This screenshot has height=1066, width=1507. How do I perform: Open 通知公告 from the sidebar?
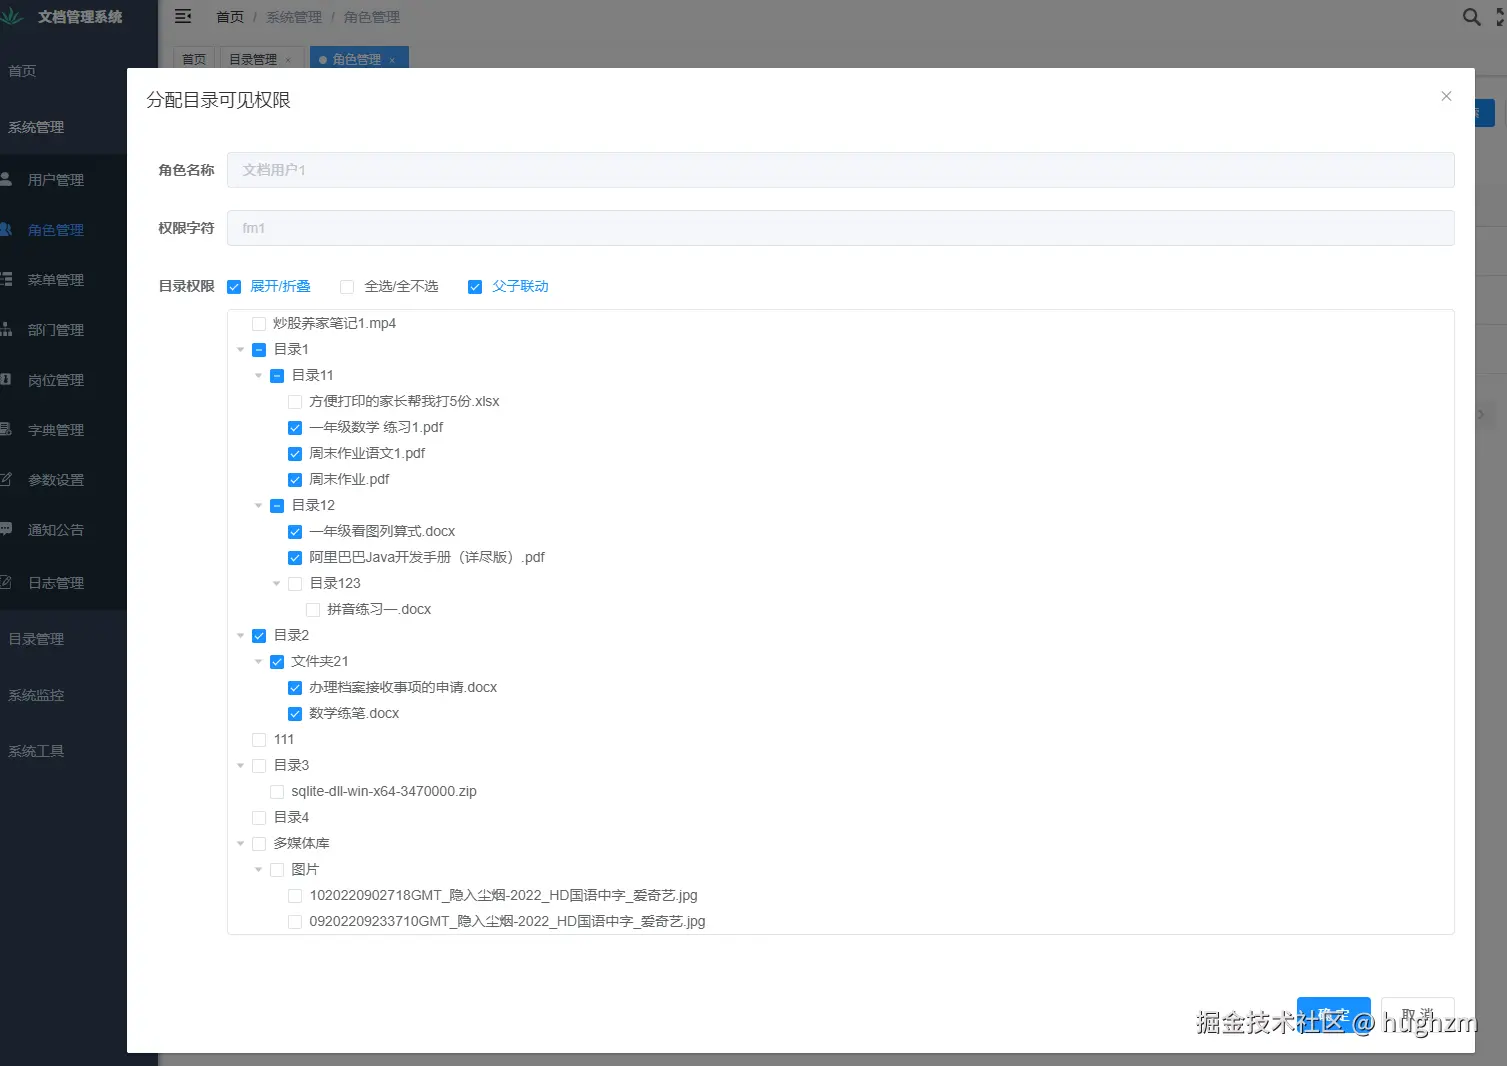(x=55, y=529)
